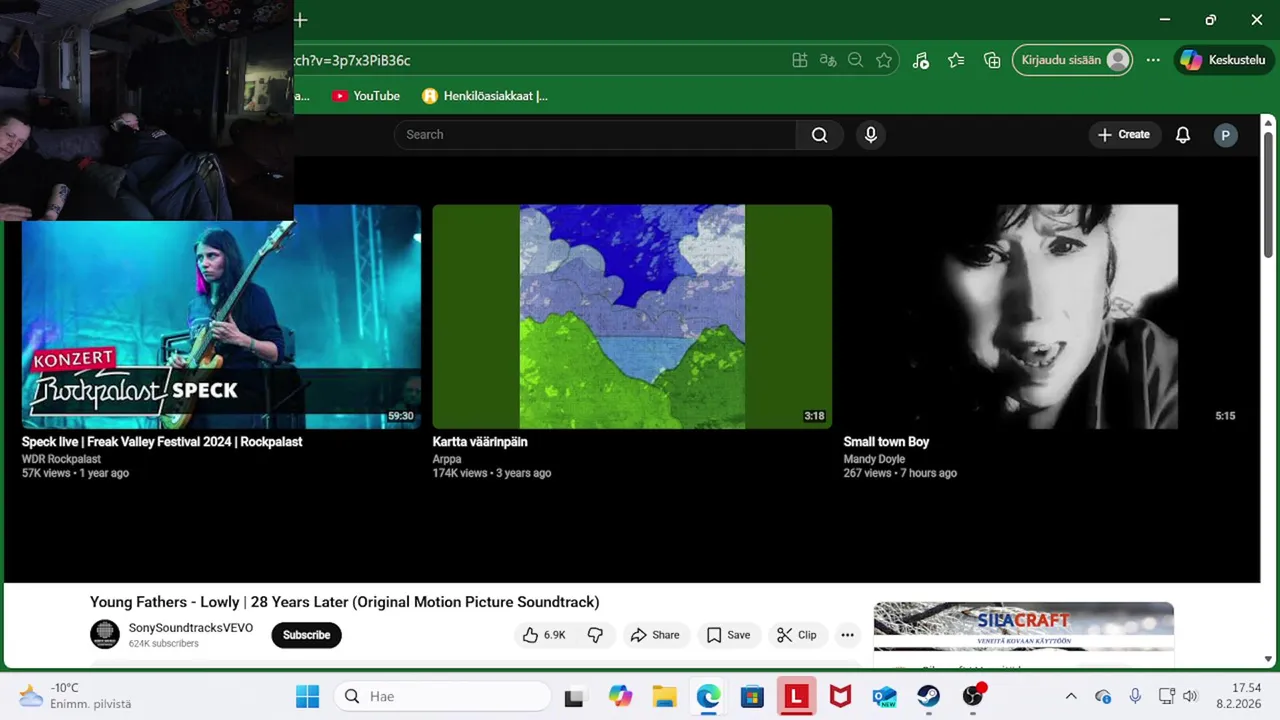
Task: Share the Young Fathers video
Action: click(655, 635)
